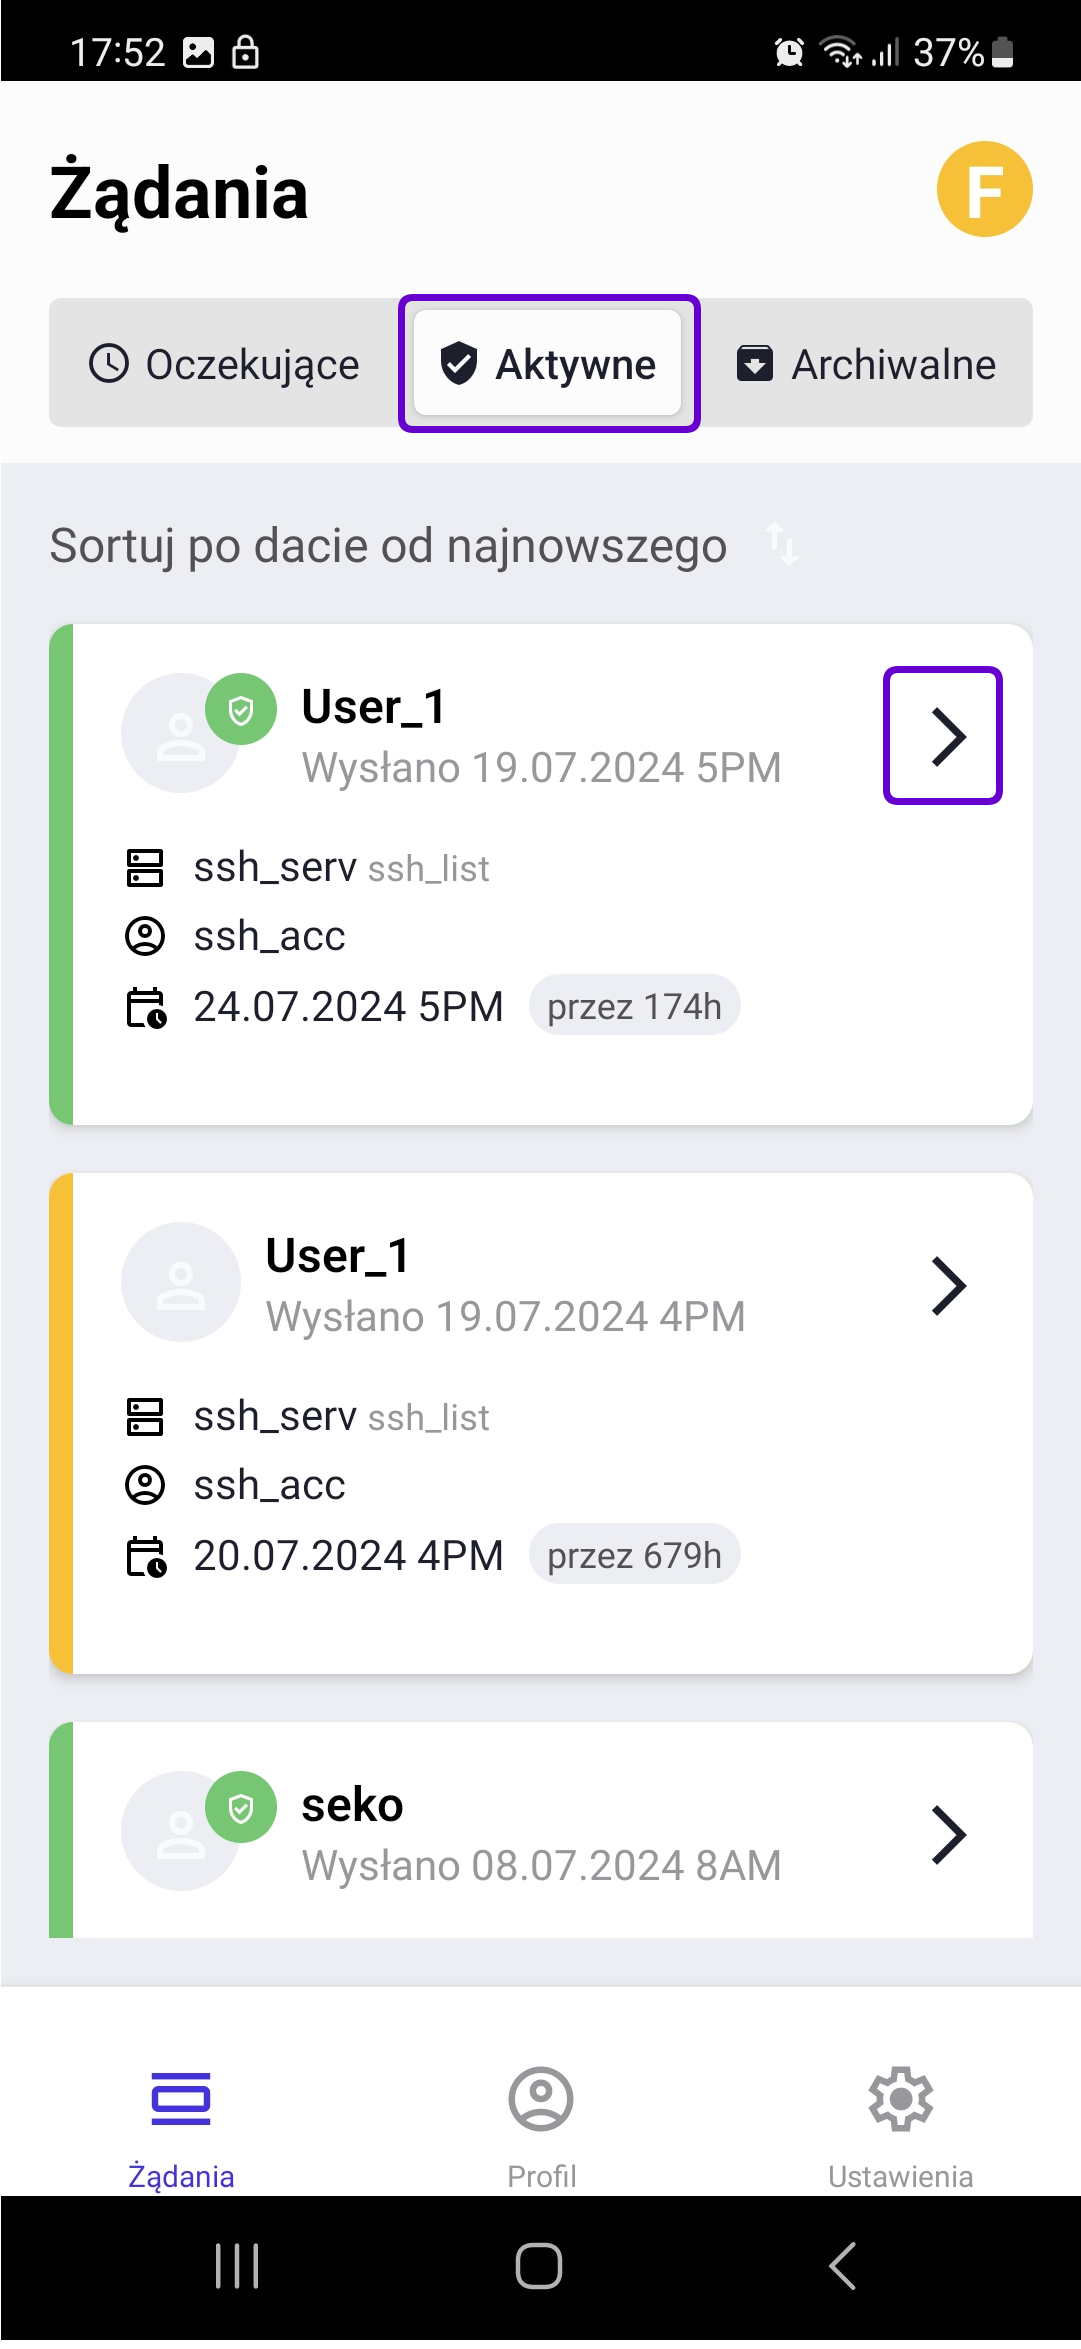The width and height of the screenshot is (1081, 2349).
Task: Tap the przez 679h duration badge
Action: point(634,1555)
